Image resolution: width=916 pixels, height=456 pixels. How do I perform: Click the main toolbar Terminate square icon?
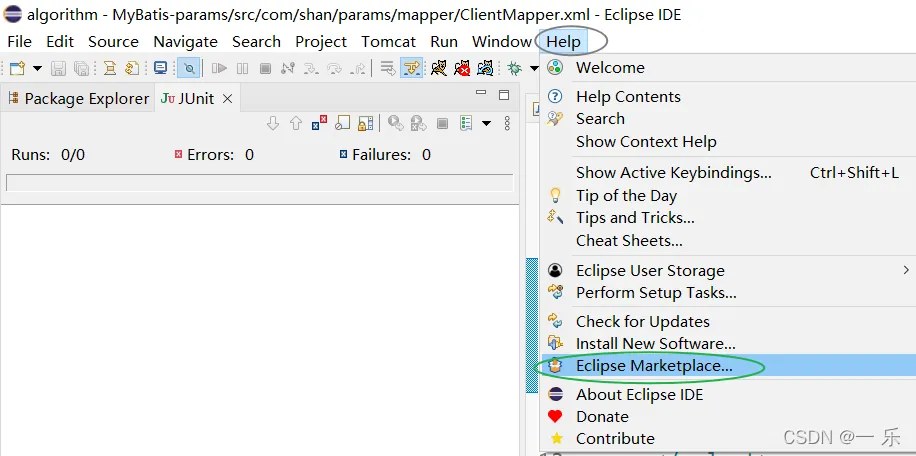coord(265,68)
